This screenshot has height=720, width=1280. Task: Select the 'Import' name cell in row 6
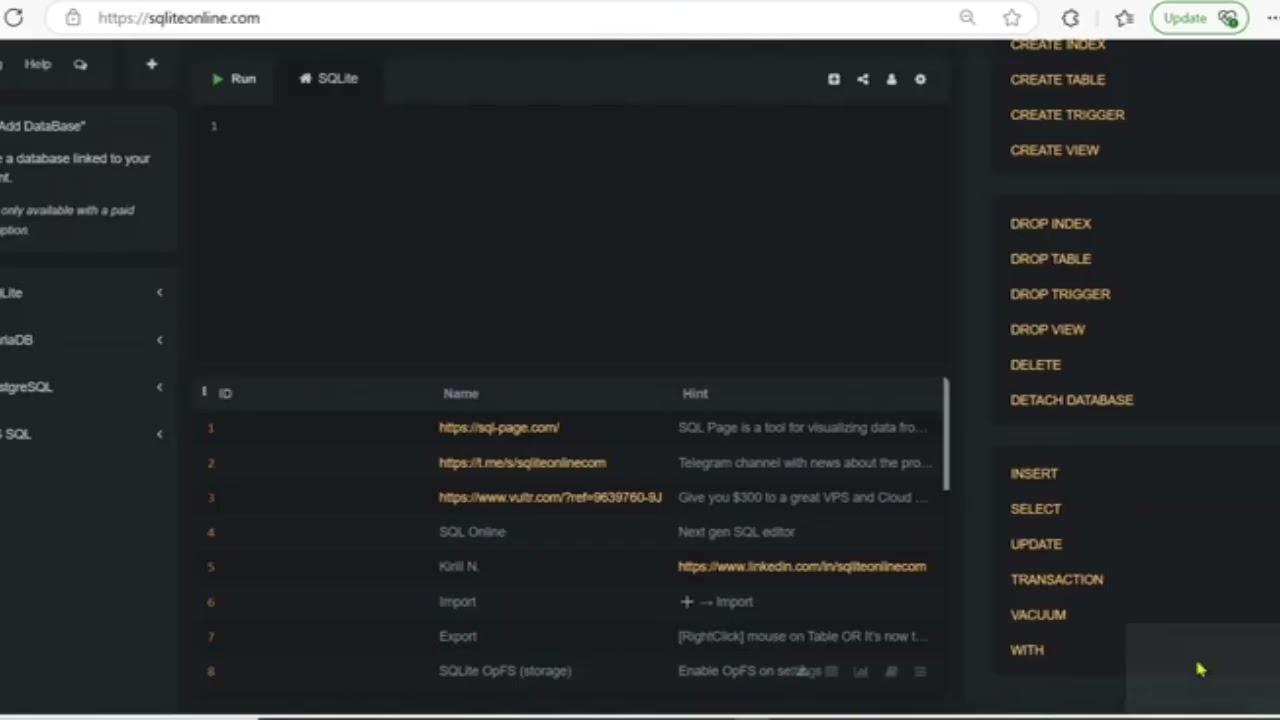coord(457,602)
